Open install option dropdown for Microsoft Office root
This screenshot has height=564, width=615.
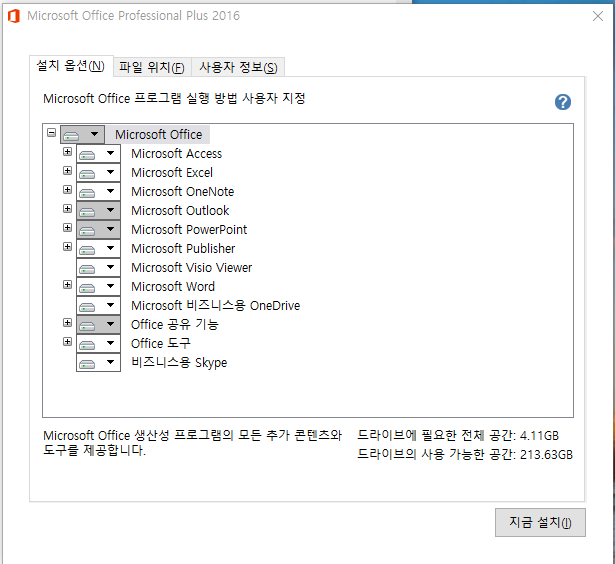click(82, 135)
